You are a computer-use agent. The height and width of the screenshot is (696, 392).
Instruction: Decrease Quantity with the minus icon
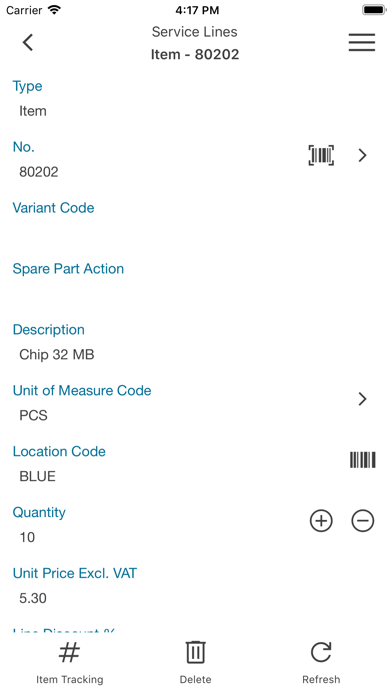363,521
